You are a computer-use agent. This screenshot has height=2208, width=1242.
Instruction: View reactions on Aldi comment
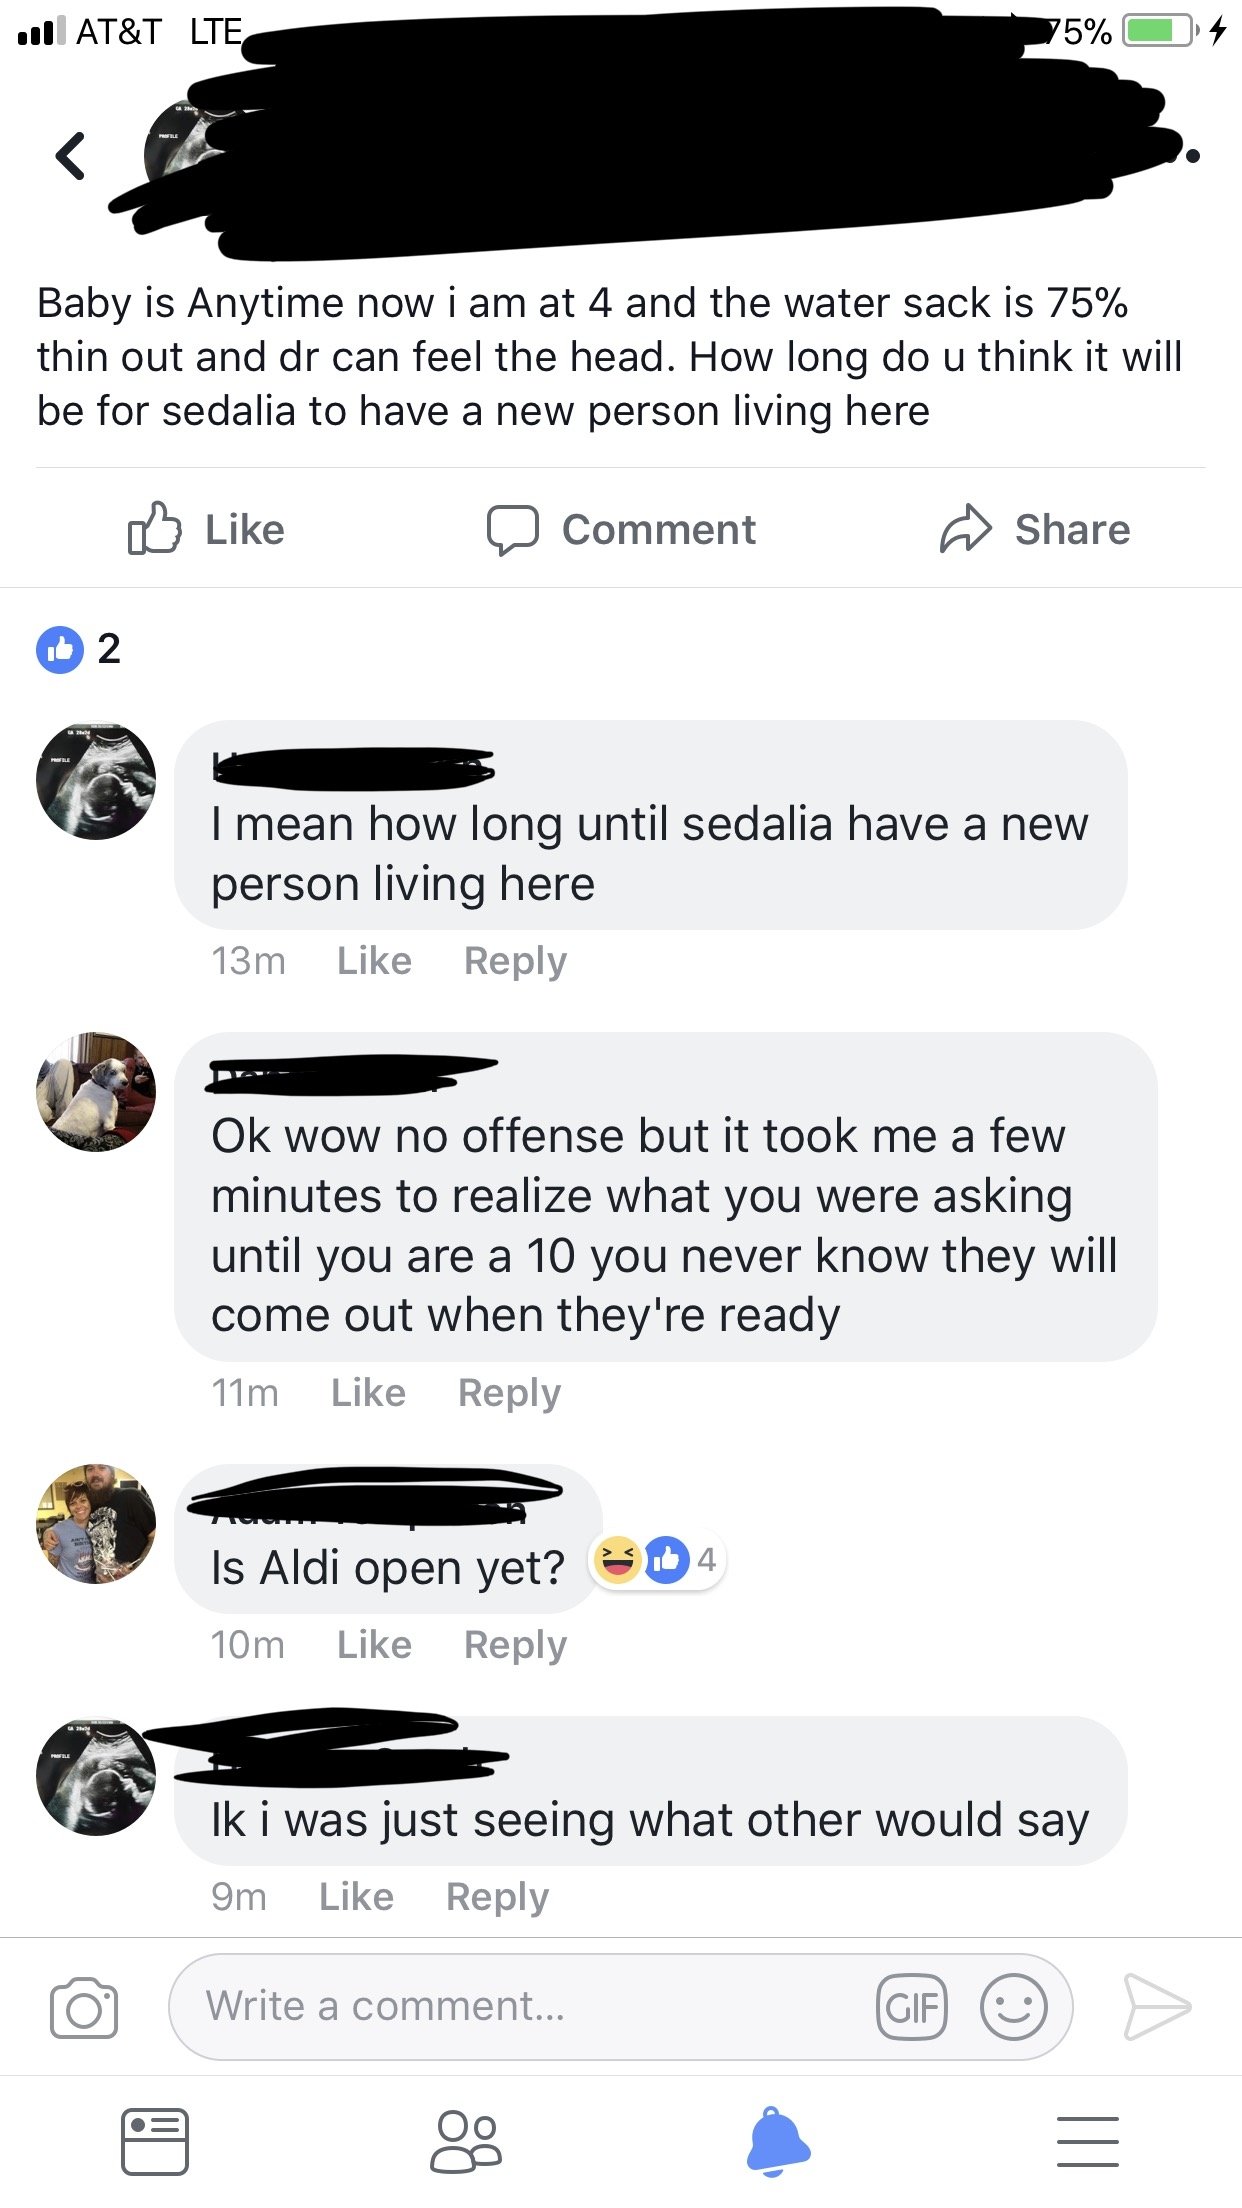(657, 1560)
